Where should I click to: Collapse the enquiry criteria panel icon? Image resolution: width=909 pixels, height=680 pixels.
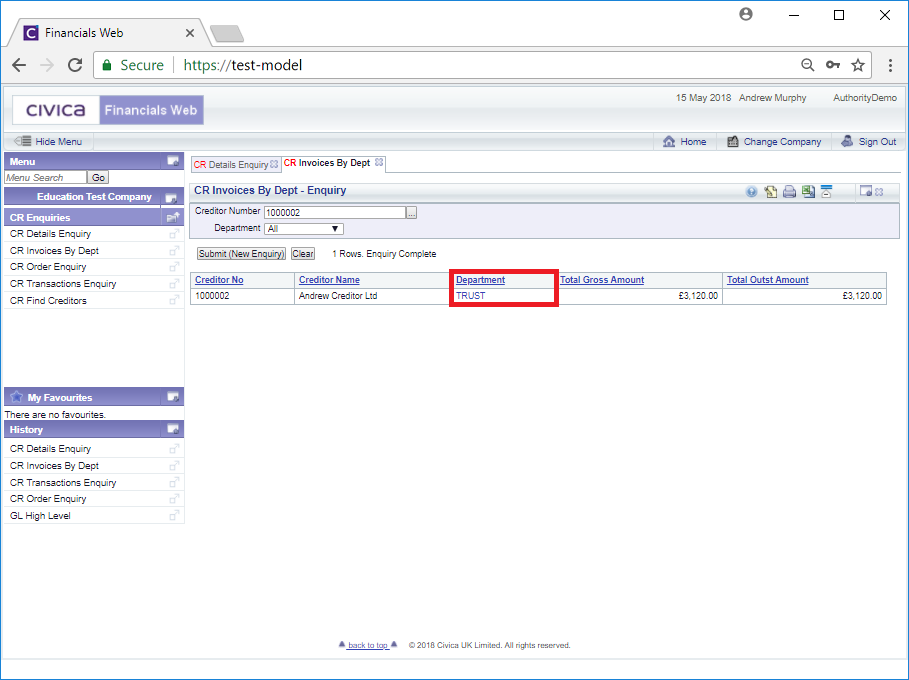826,192
